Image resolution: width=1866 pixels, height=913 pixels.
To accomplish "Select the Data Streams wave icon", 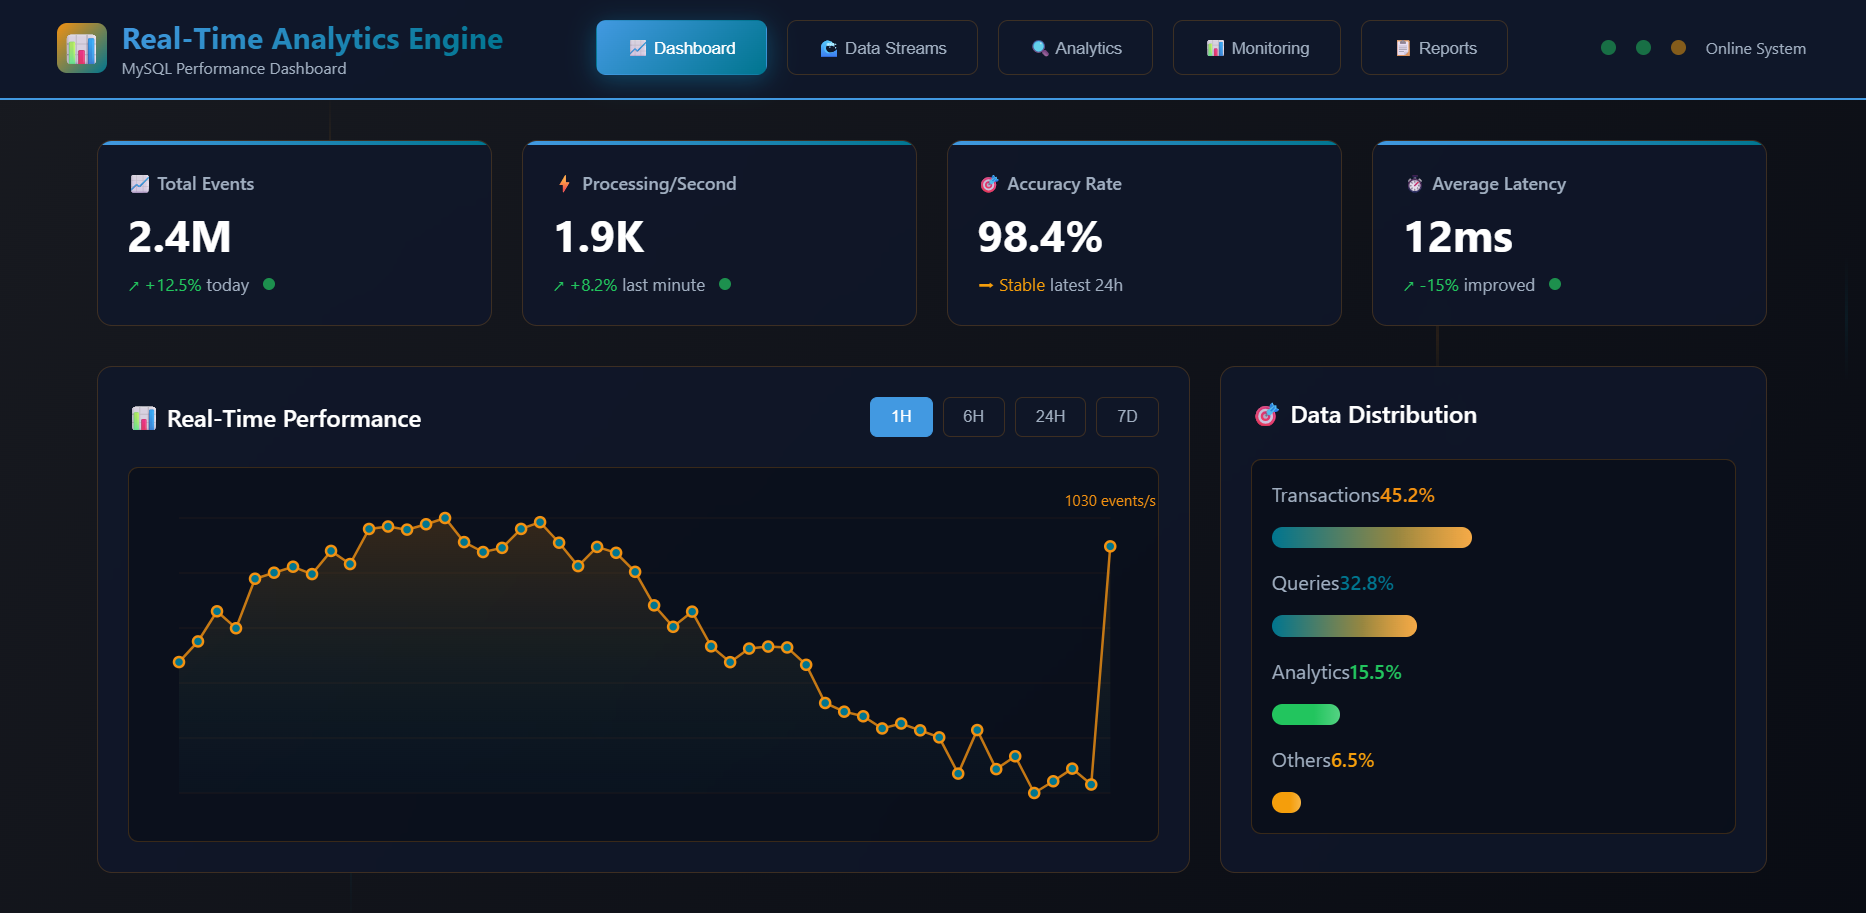I will point(829,47).
